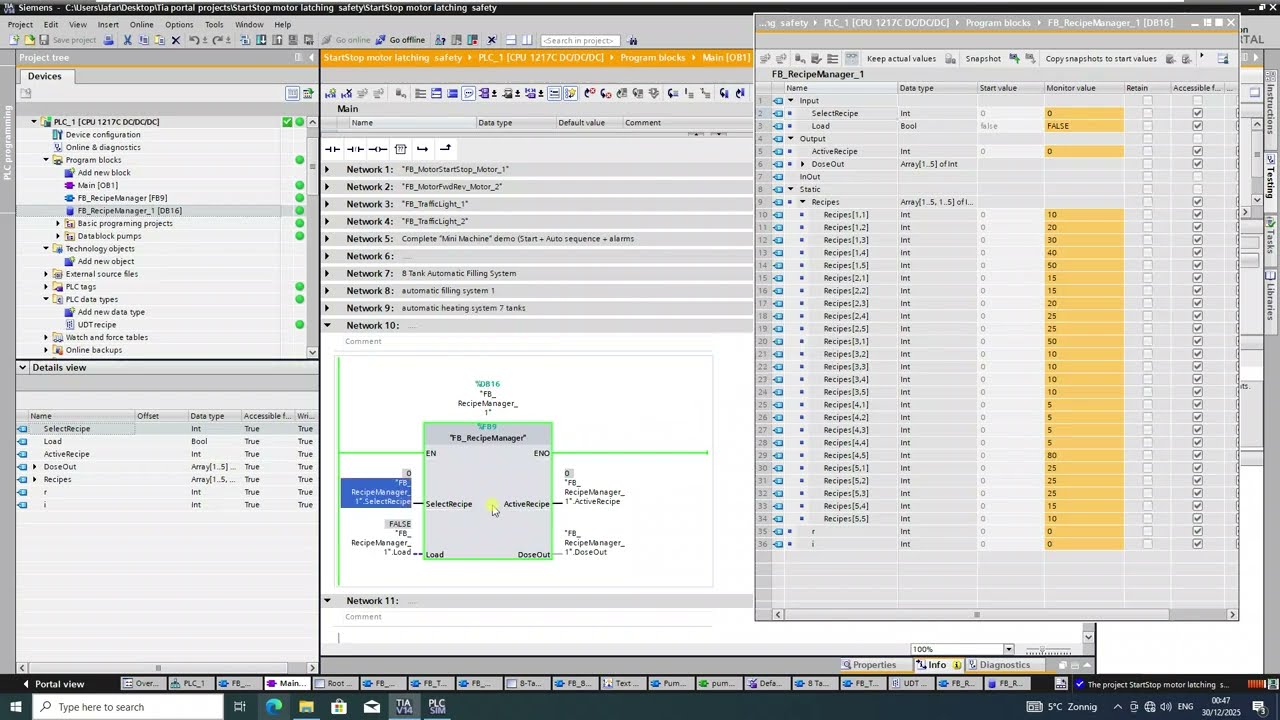Image resolution: width=1280 pixels, height=720 pixels.
Task: Select SelectRecipe row in Details view
Action: point(166,429)
